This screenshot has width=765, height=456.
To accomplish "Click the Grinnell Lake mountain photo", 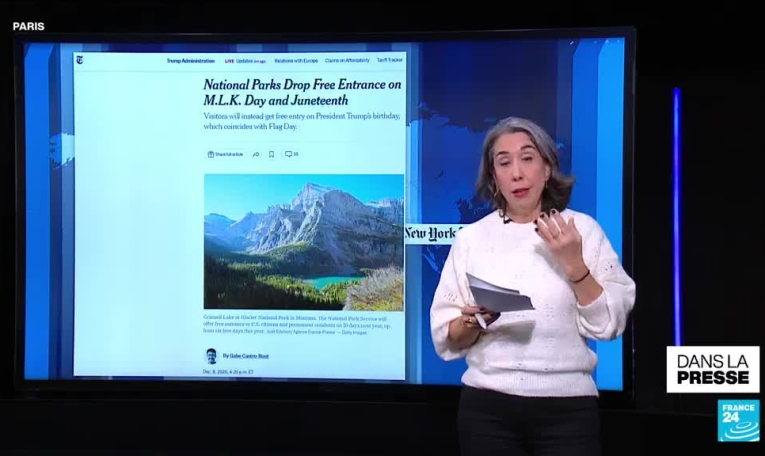I will pyautogui.click(x=303, y=242).
